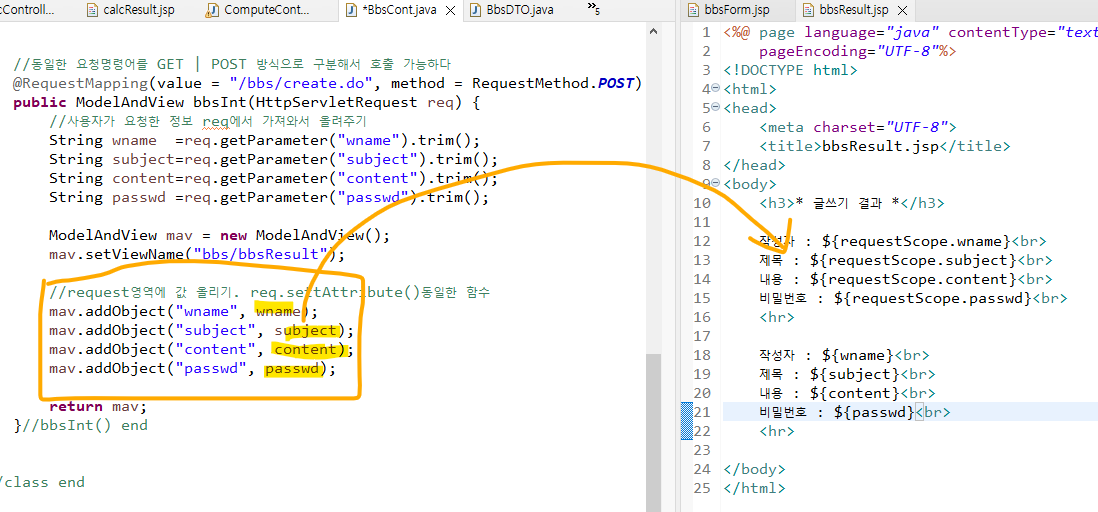The height and width of the screenshot is (512, 1098).
Task: Switch to the calcResult.jsp editor tab
Action: click(130, 10)
